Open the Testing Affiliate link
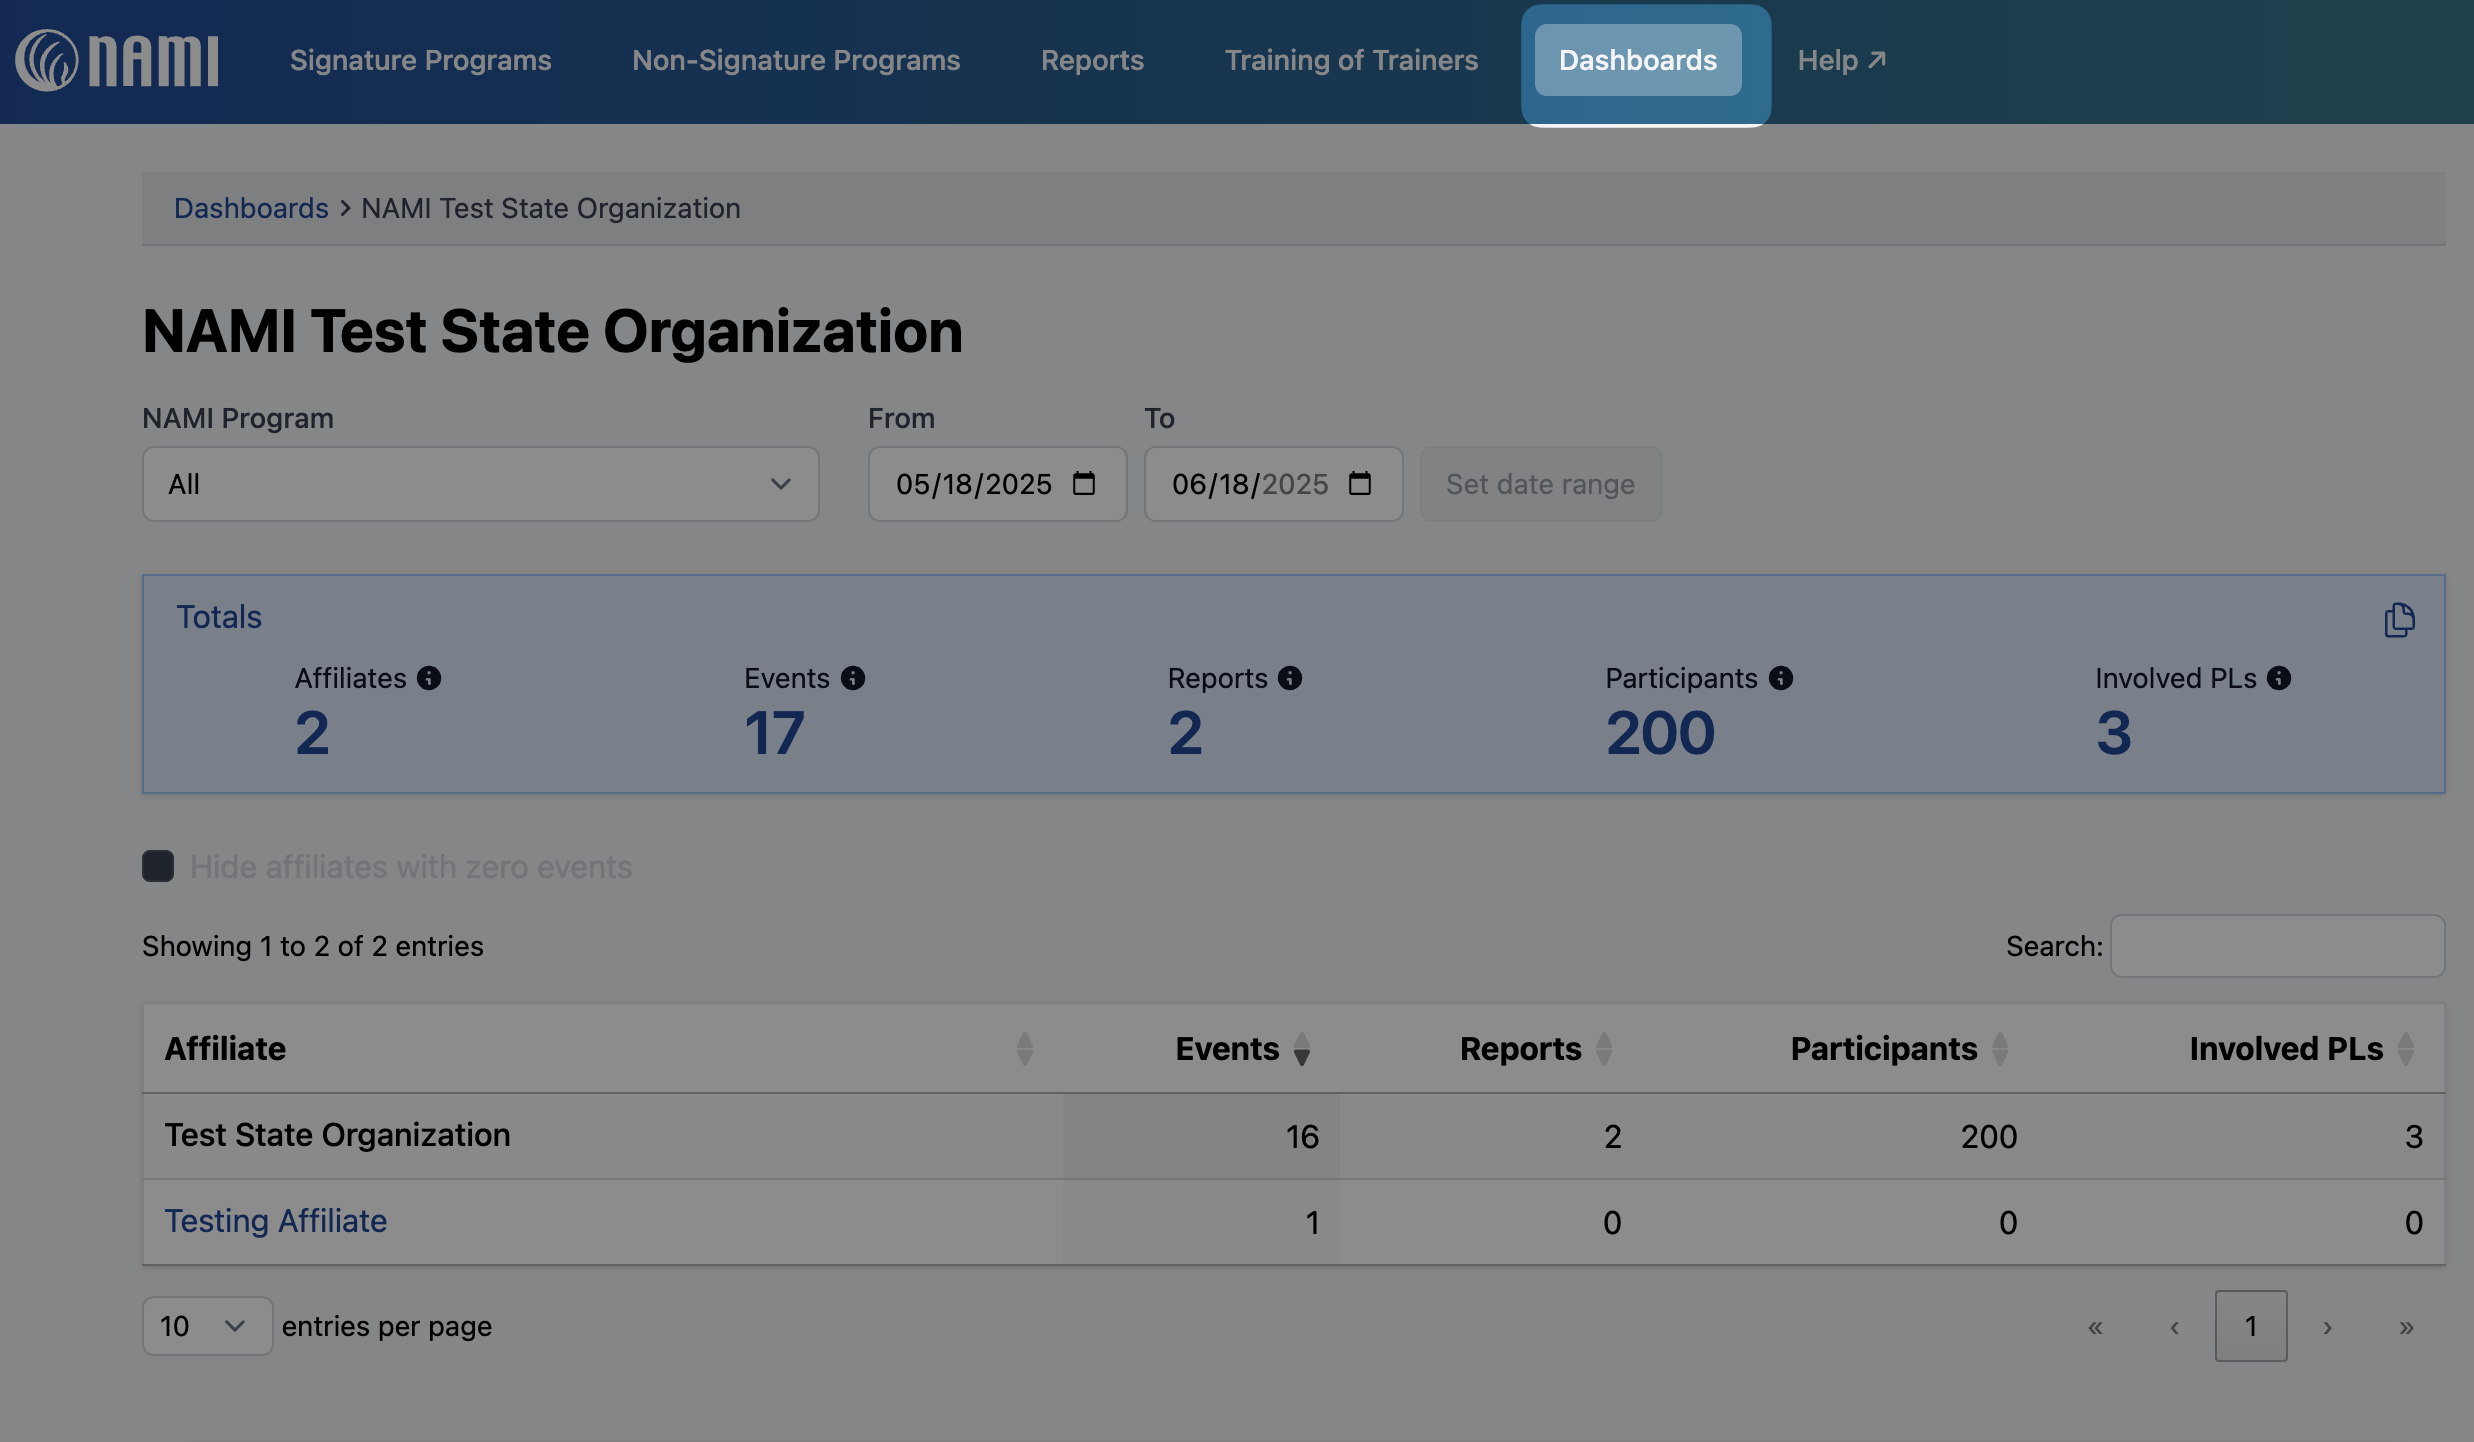The width and height of the screenshot is (2474, 1442). 276,1221
